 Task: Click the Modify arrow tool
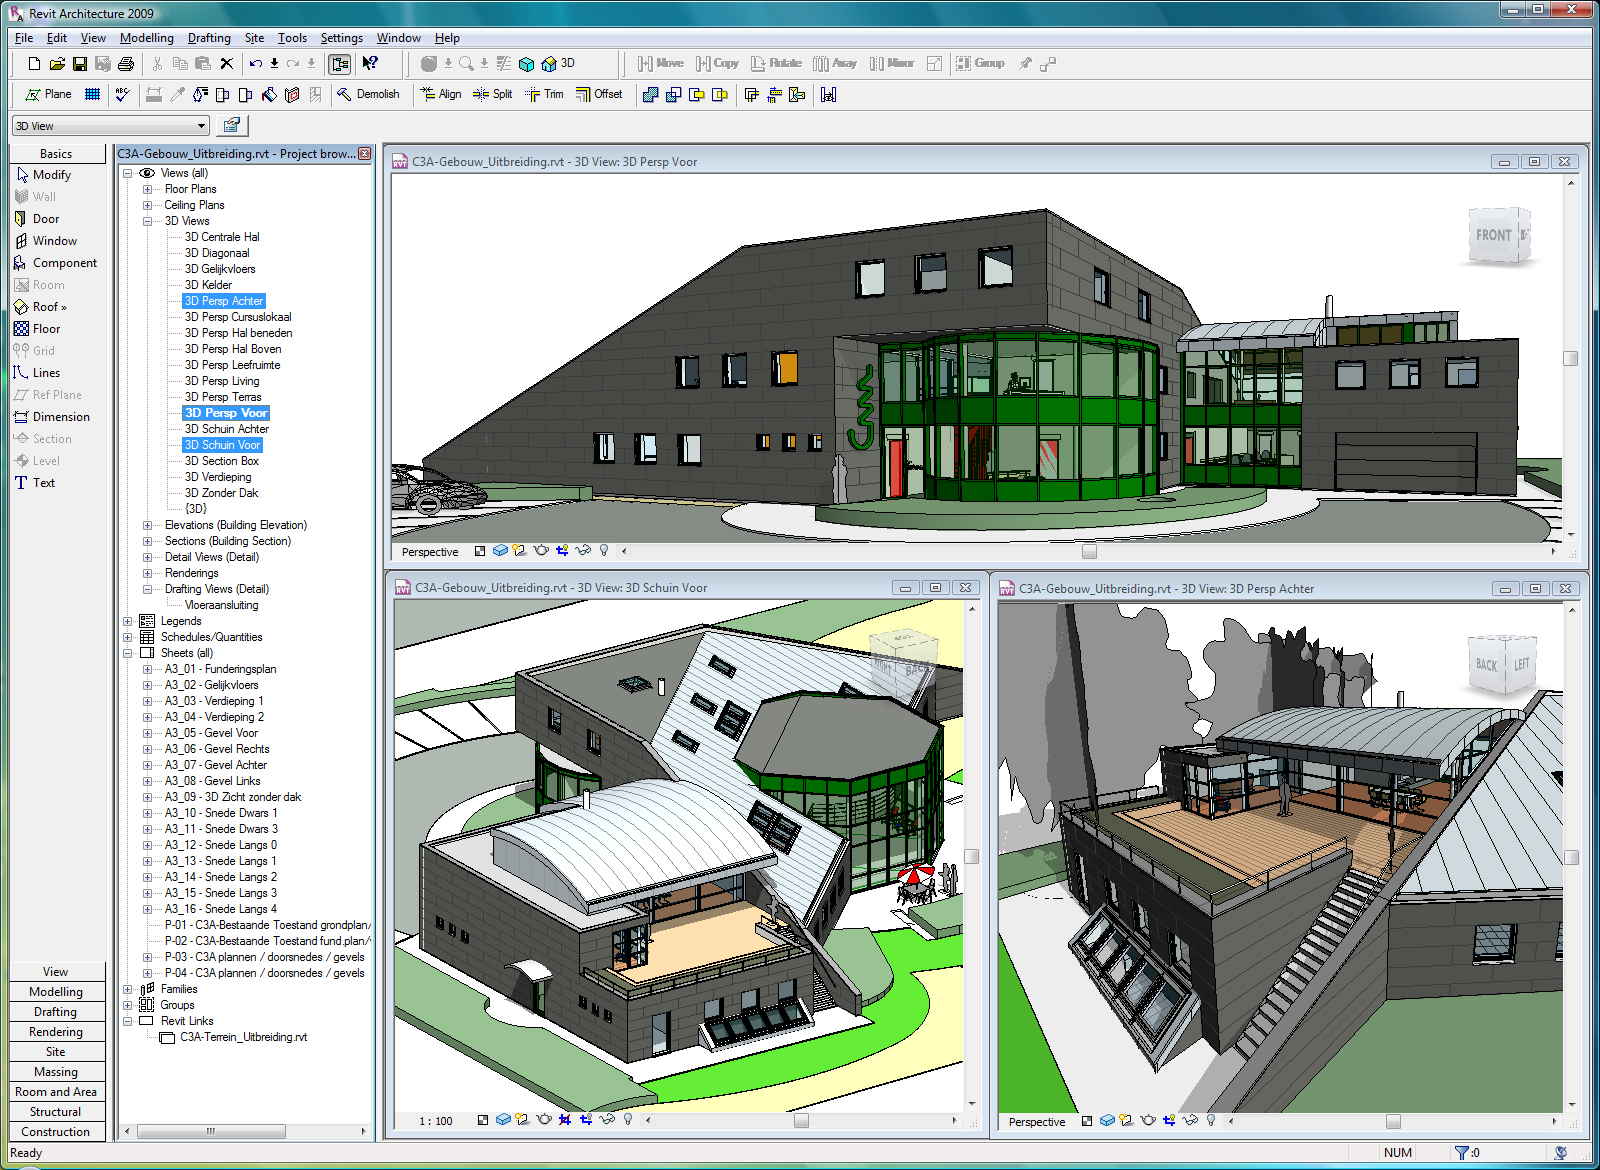tap(43, 174)
